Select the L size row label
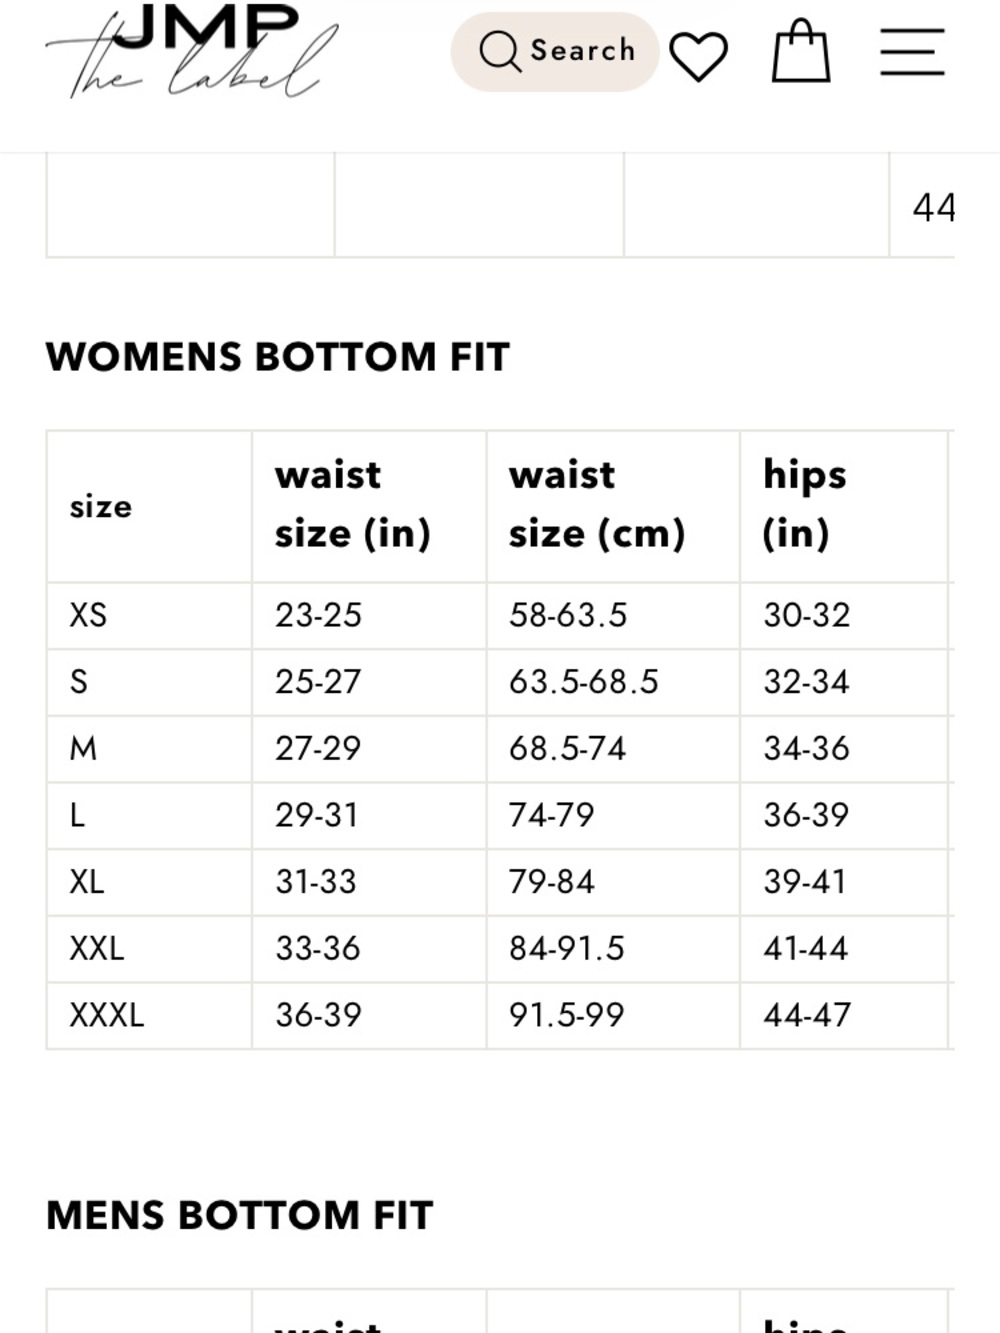 (x=77, y=816)
